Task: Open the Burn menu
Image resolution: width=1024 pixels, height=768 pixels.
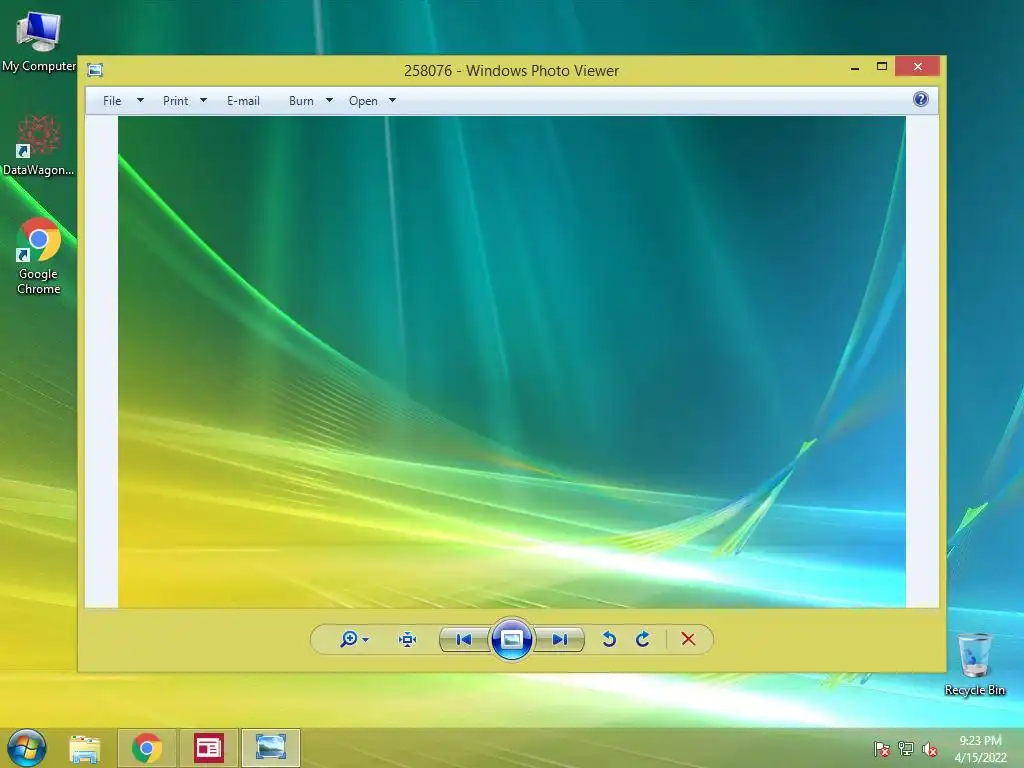Action: [301, 101]
